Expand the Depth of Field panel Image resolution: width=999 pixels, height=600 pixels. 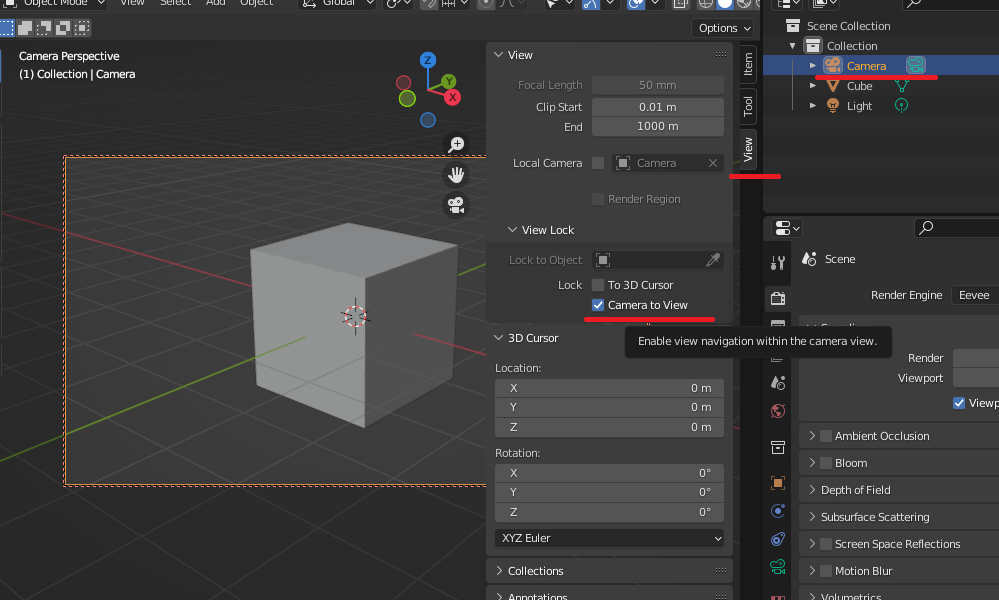click(812, 490)
